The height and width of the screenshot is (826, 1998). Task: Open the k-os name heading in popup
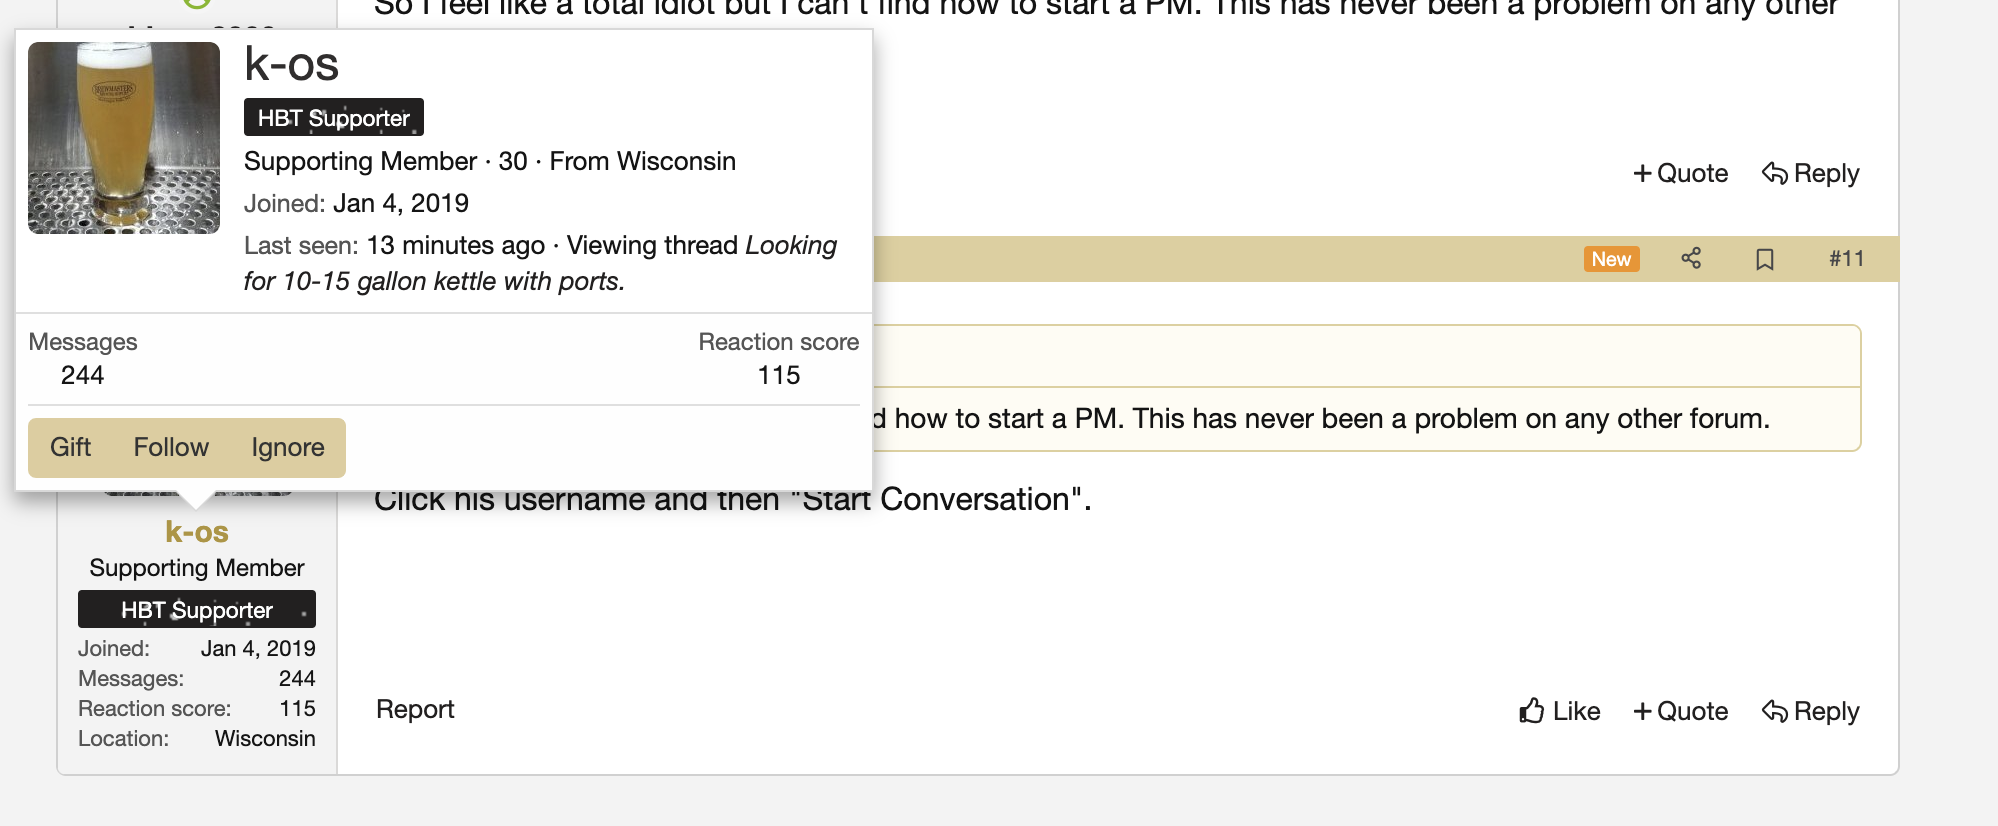coord(291,65)
